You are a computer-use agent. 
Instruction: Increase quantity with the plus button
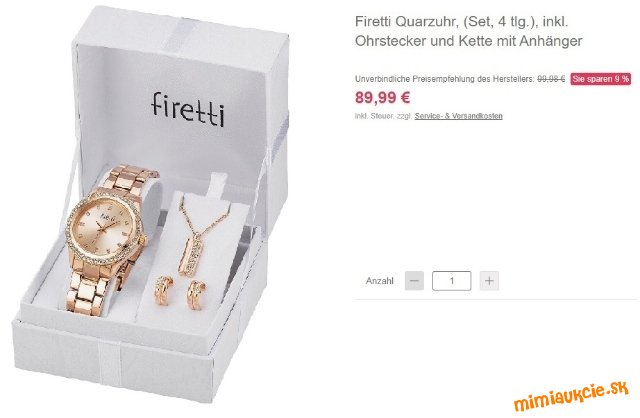(489, 281)
